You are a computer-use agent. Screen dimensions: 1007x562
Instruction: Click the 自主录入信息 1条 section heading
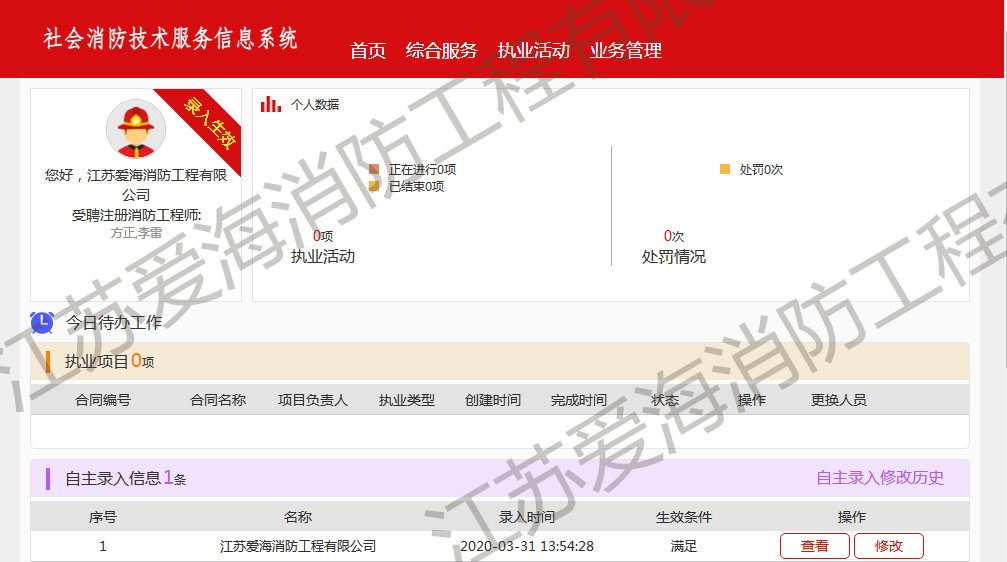point(125,479)
